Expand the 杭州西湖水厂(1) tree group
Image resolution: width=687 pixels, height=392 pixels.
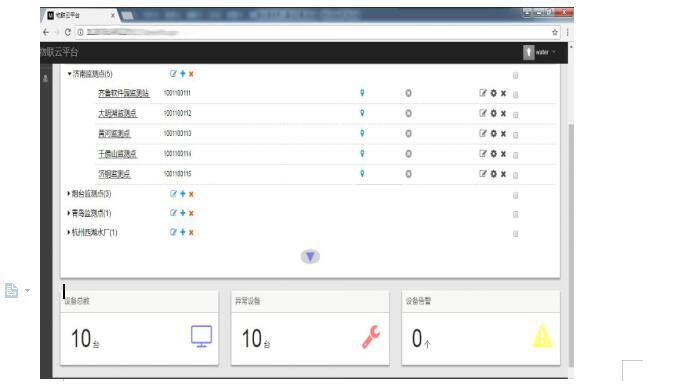coord(69,232)
